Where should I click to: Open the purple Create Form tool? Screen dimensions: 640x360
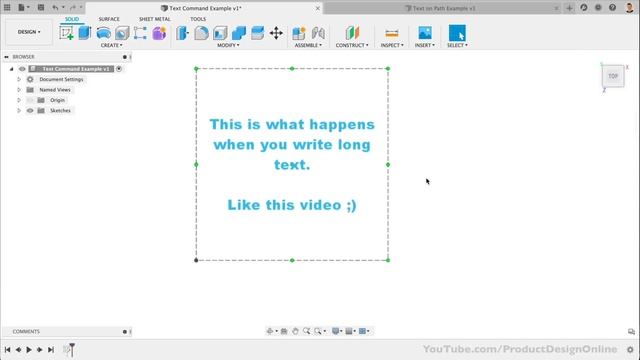(159, 33)
